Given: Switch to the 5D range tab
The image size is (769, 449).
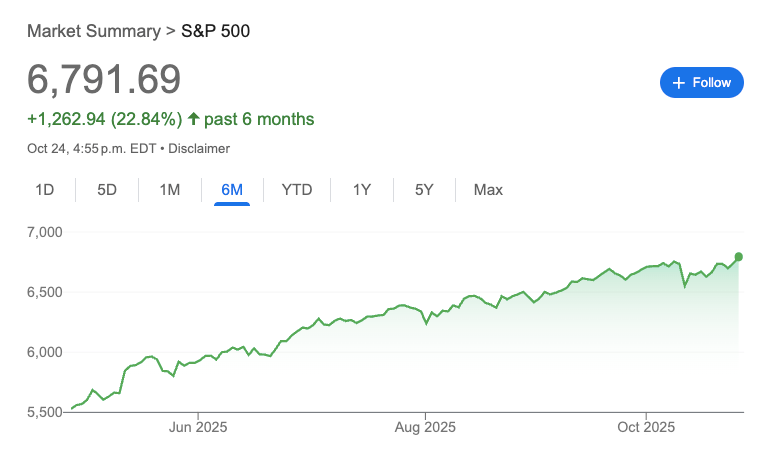Looking at the screenshot, I should click(x=107, y=190).
